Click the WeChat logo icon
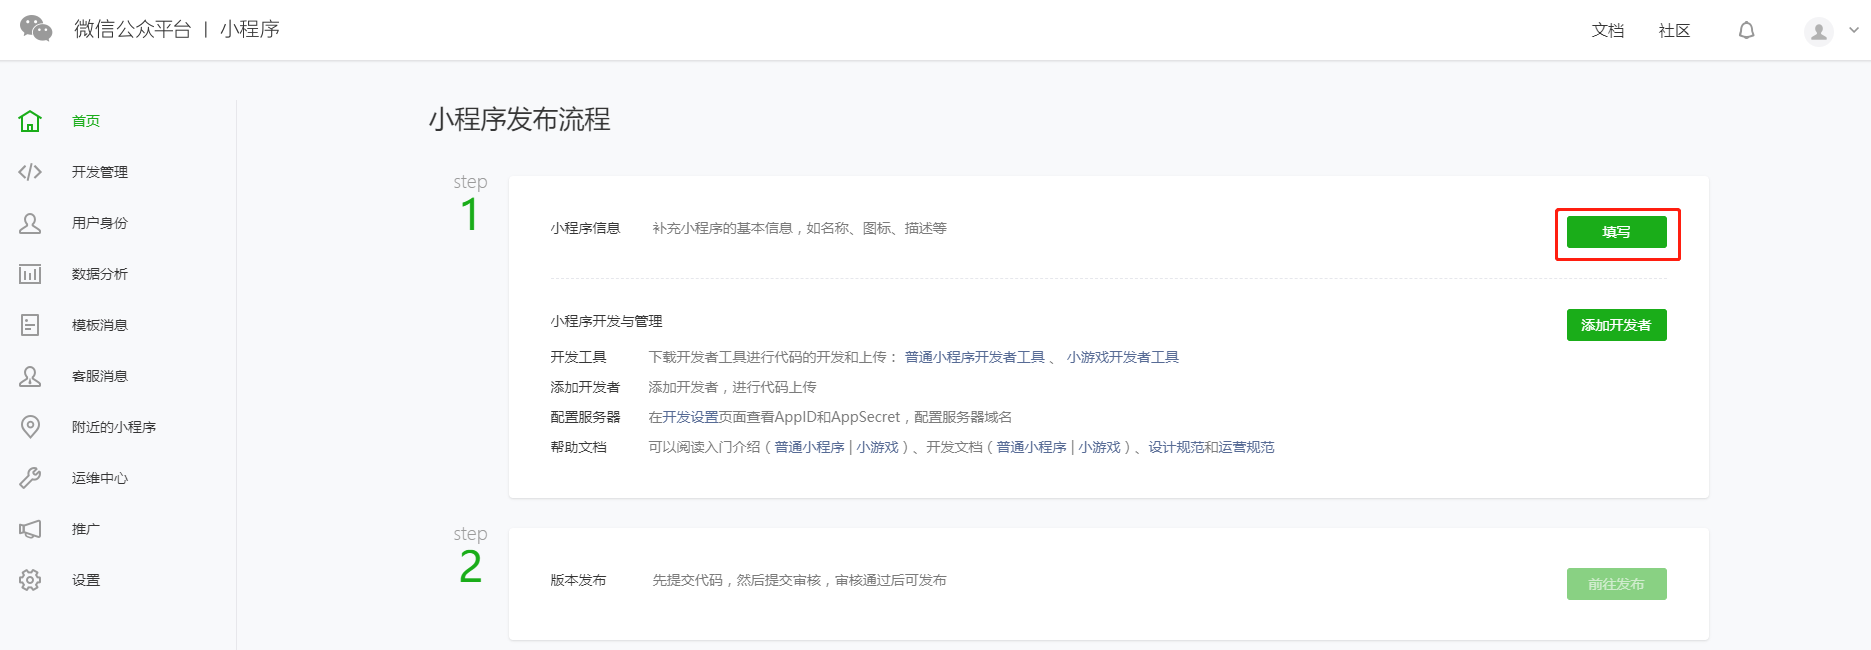 pyautogui.click(x=36, y=29)
